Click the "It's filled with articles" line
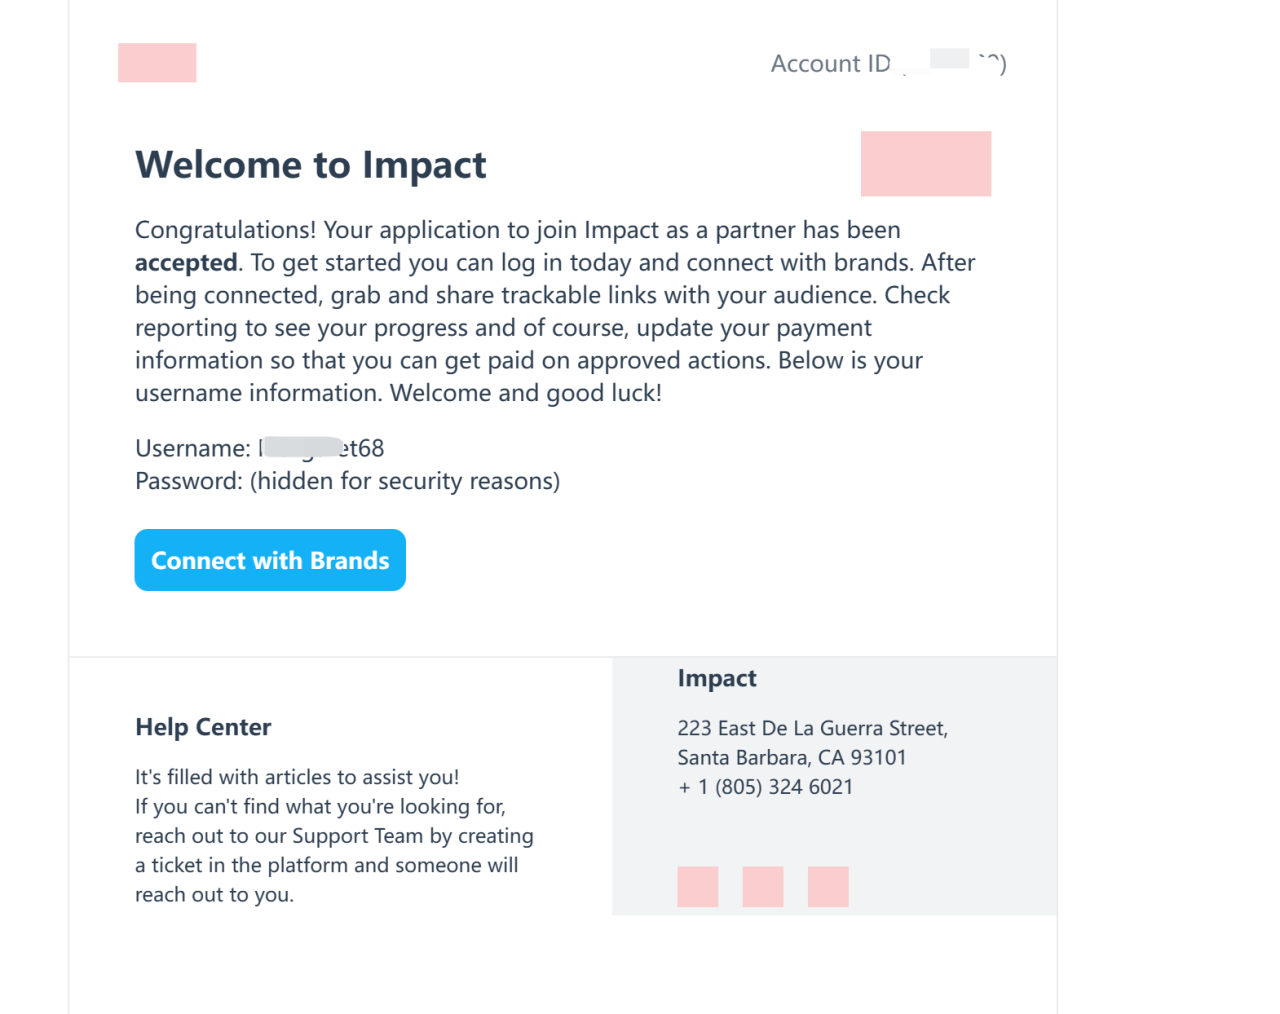The width and height of the screenshot is (1280, 1014). 297,777
